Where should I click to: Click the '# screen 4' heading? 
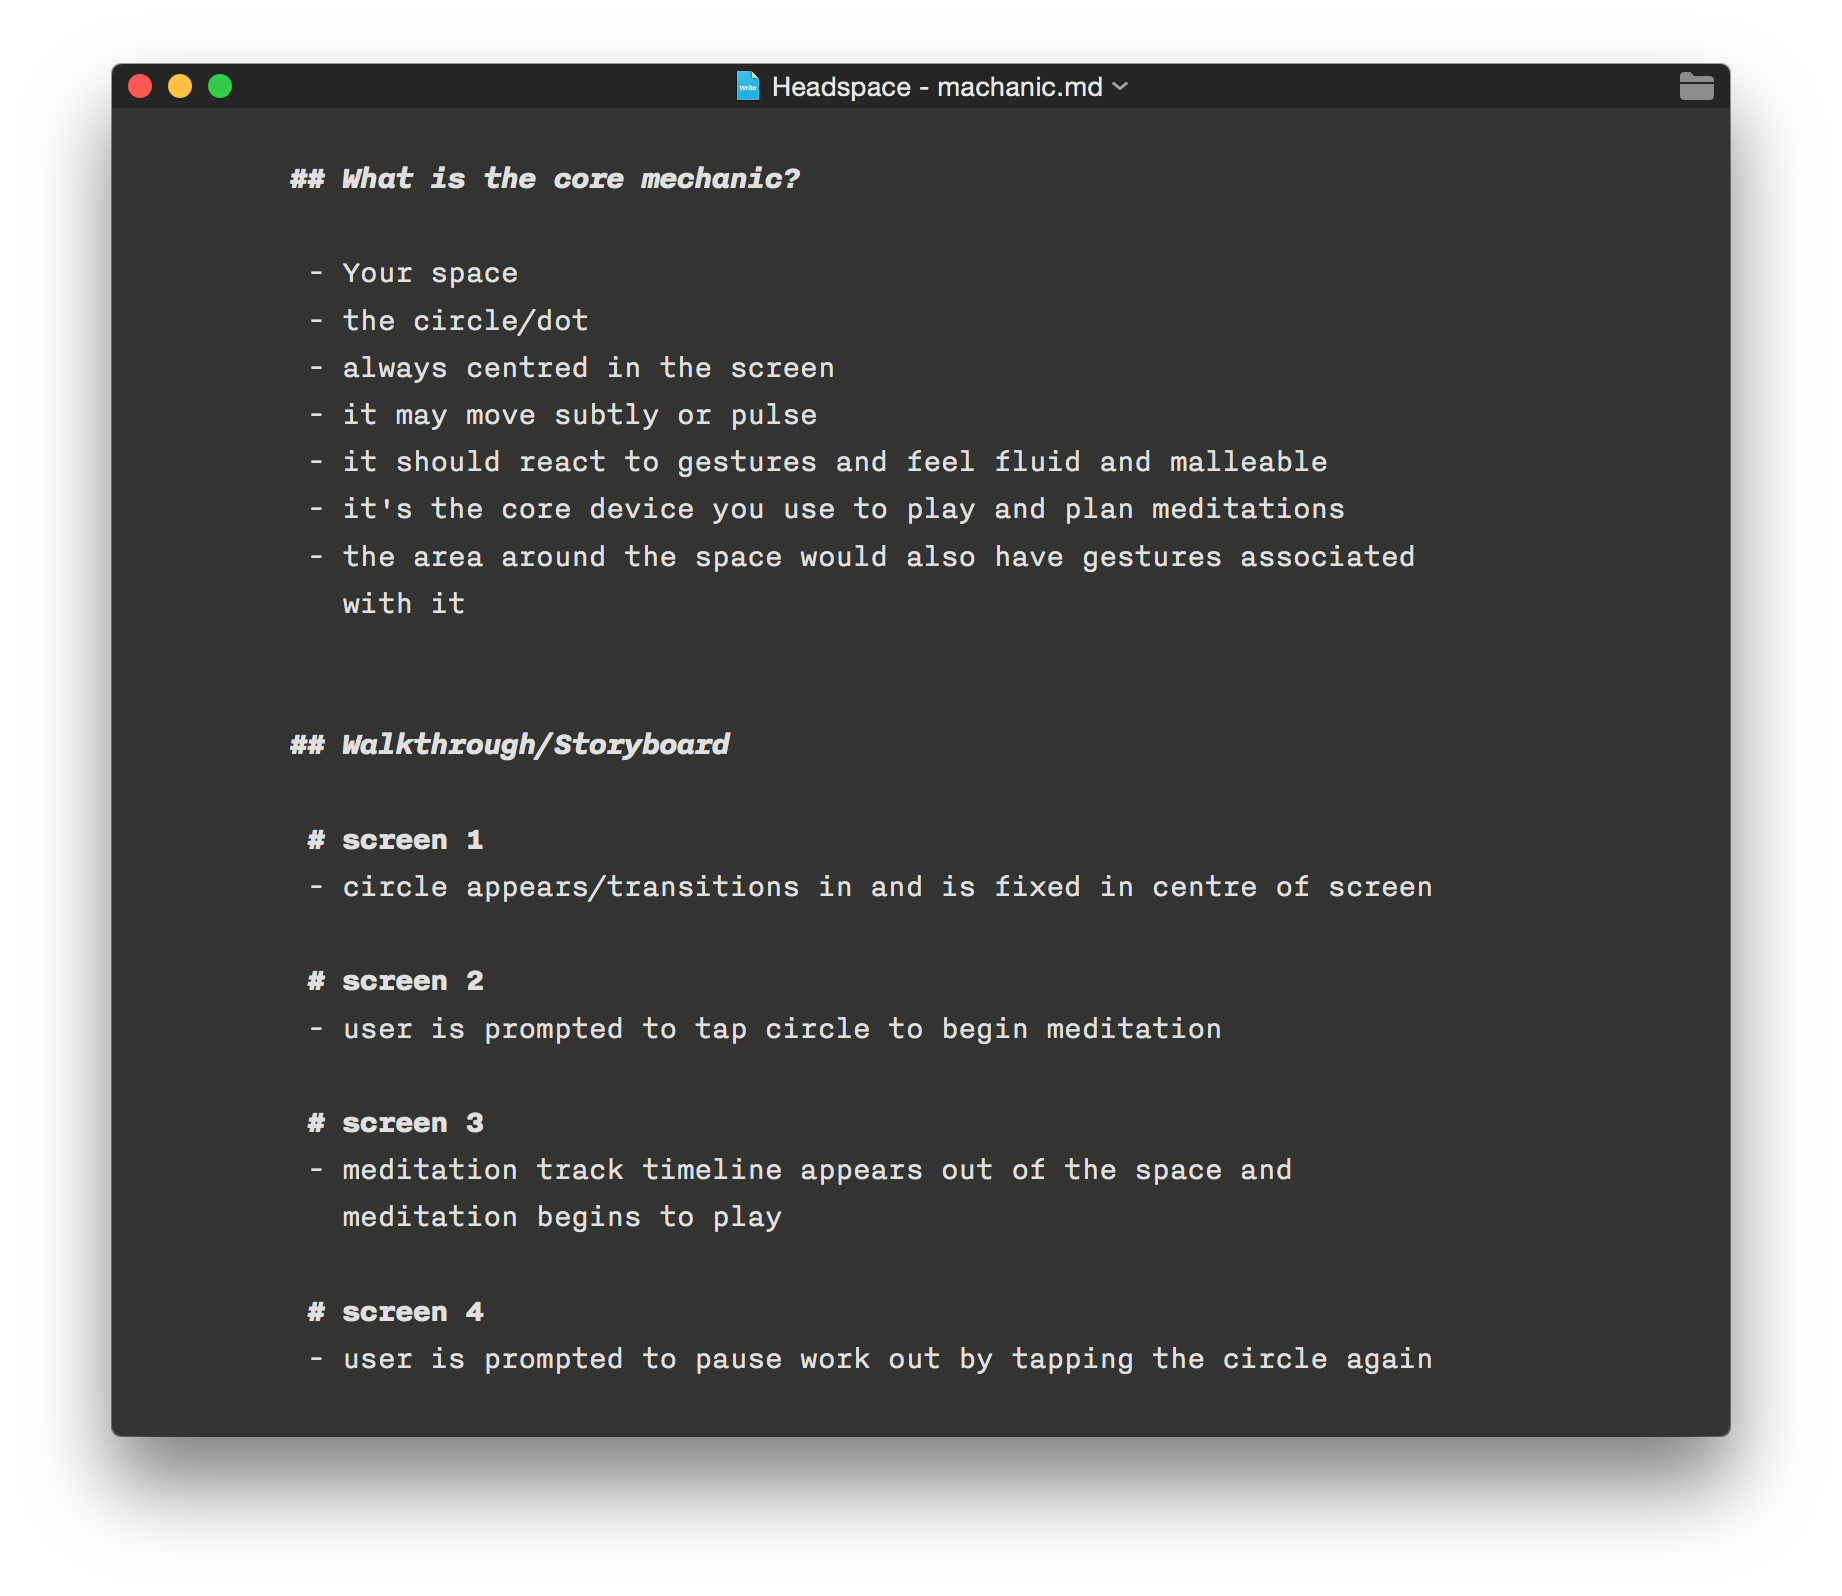coord(396,1312)
